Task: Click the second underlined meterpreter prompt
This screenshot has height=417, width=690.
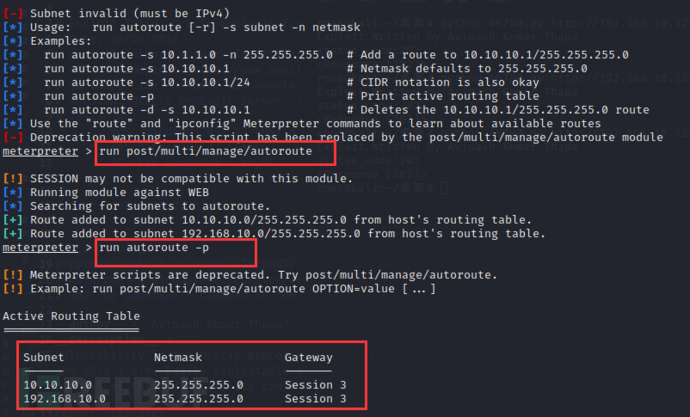Action: click(40, 248)
